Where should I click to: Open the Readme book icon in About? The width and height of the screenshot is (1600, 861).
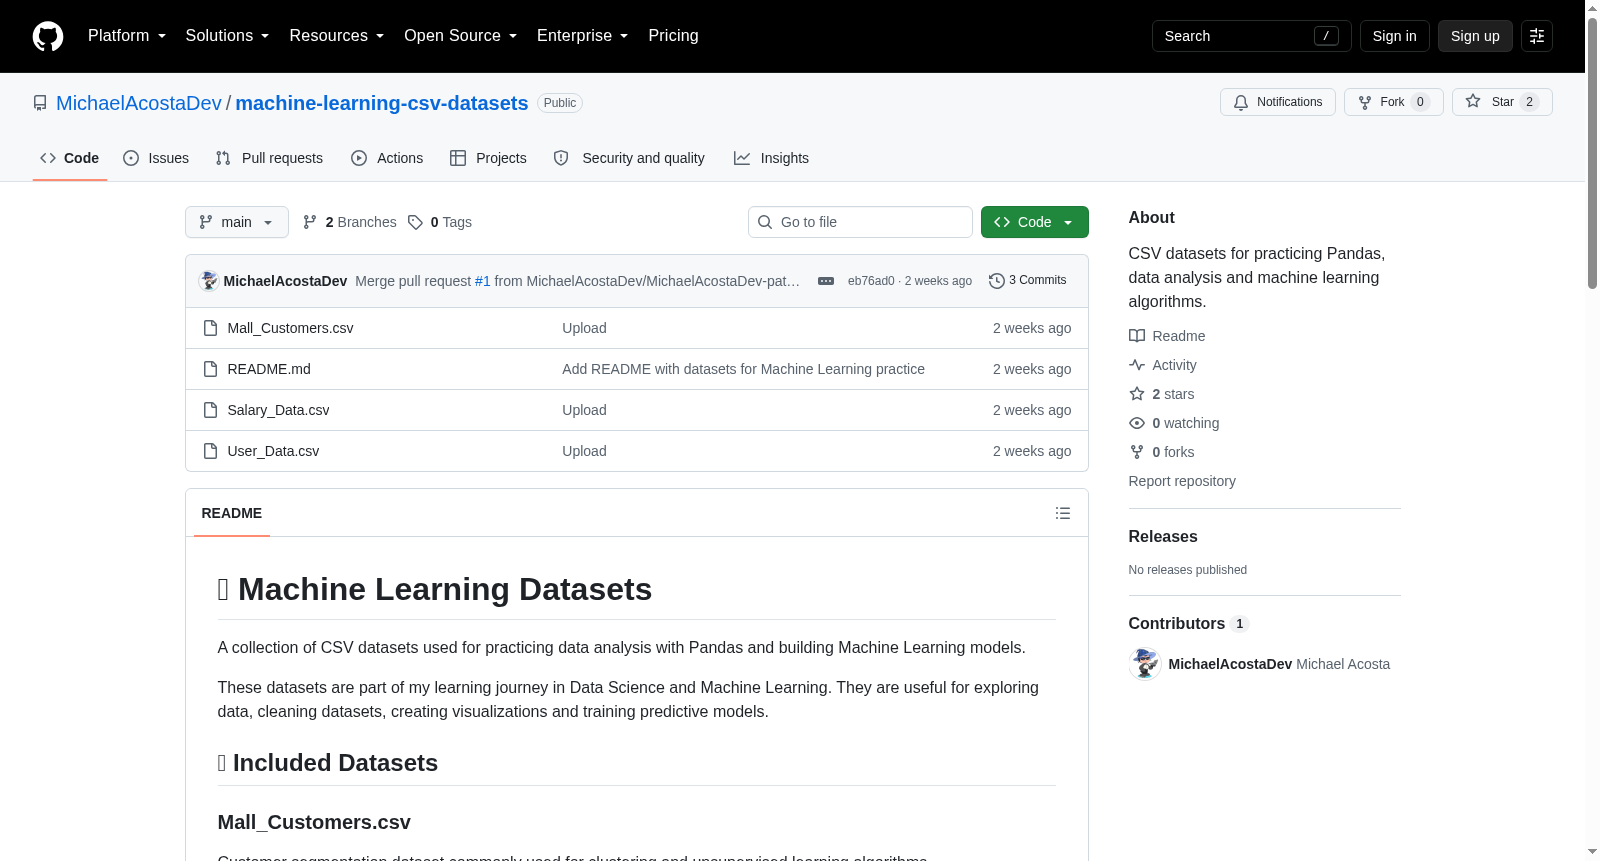1137,336
